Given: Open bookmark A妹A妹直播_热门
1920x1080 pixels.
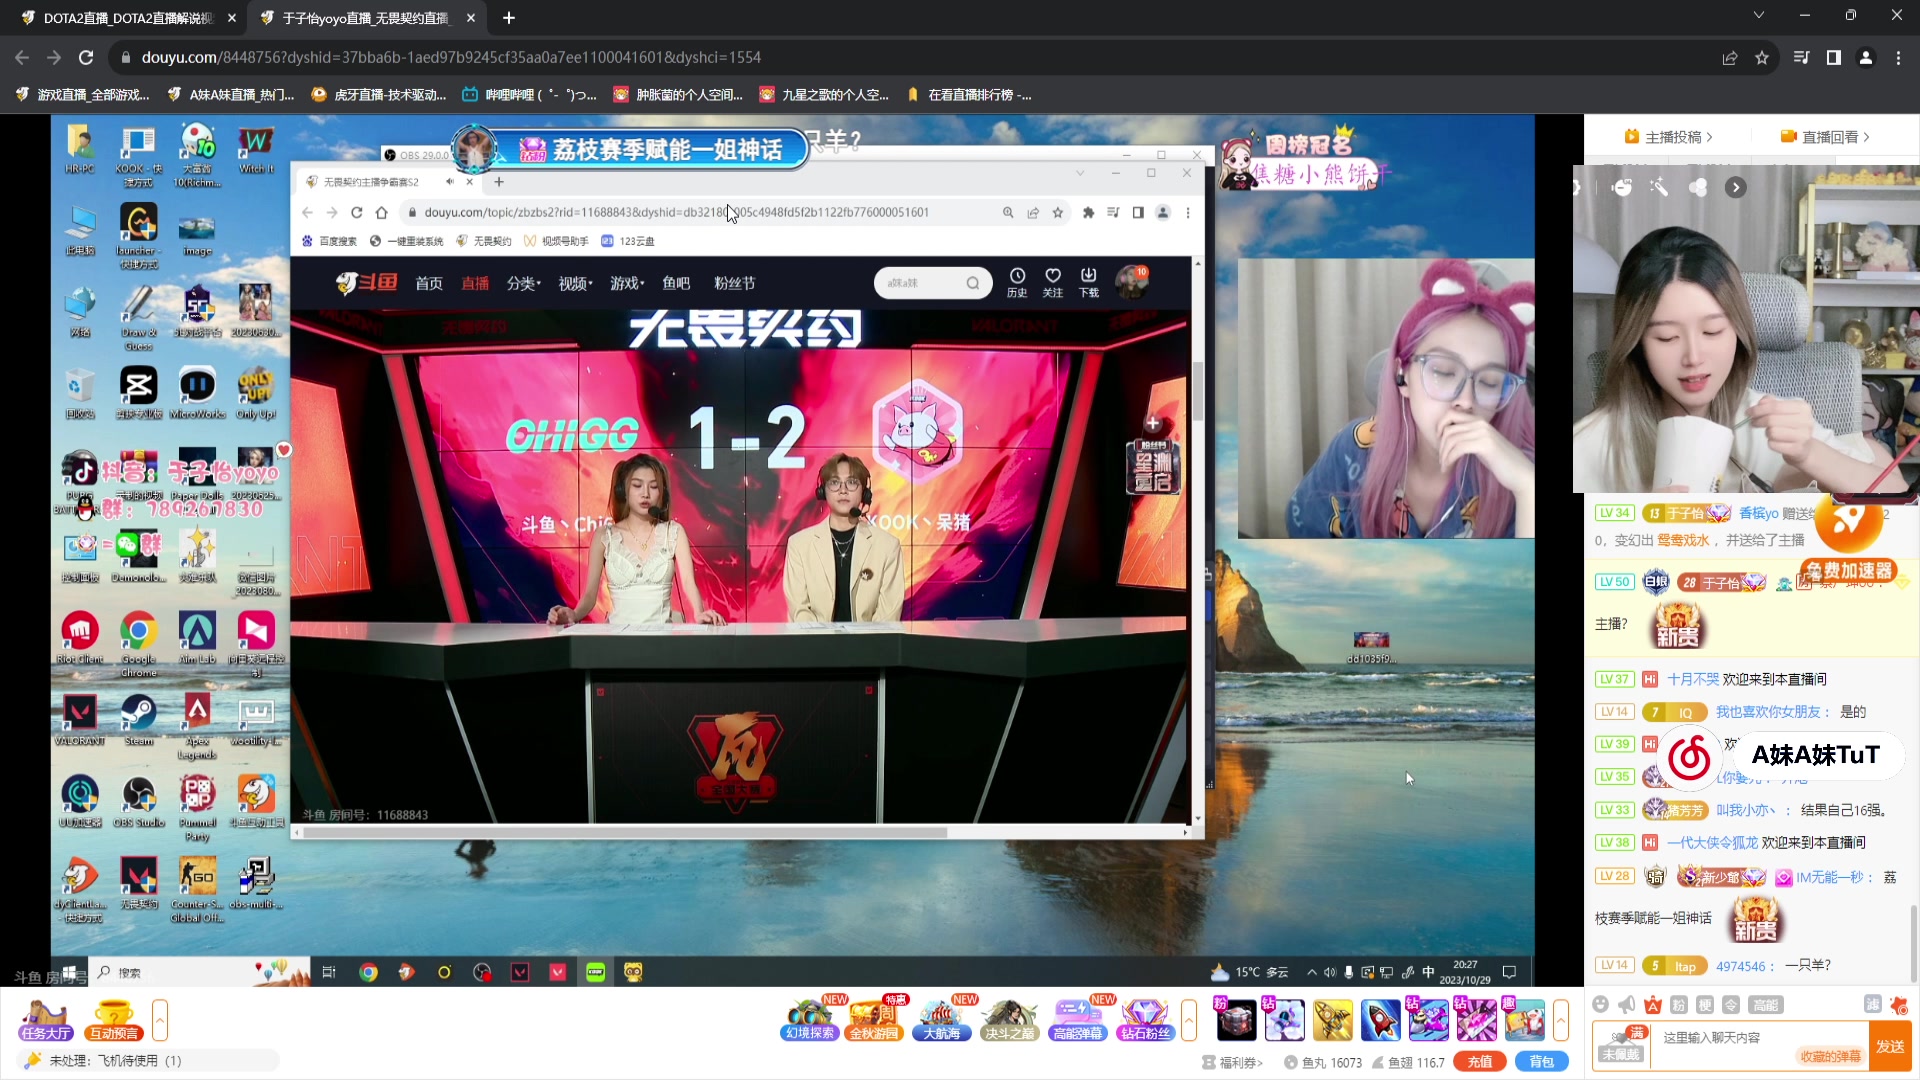Looking at the screenshot, I should (231, 95).
